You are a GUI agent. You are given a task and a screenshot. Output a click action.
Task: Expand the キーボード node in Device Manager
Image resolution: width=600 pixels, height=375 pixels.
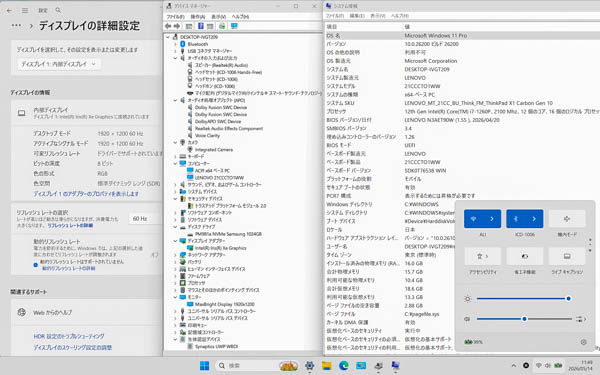pyautogui.click(x=175, y=157)
